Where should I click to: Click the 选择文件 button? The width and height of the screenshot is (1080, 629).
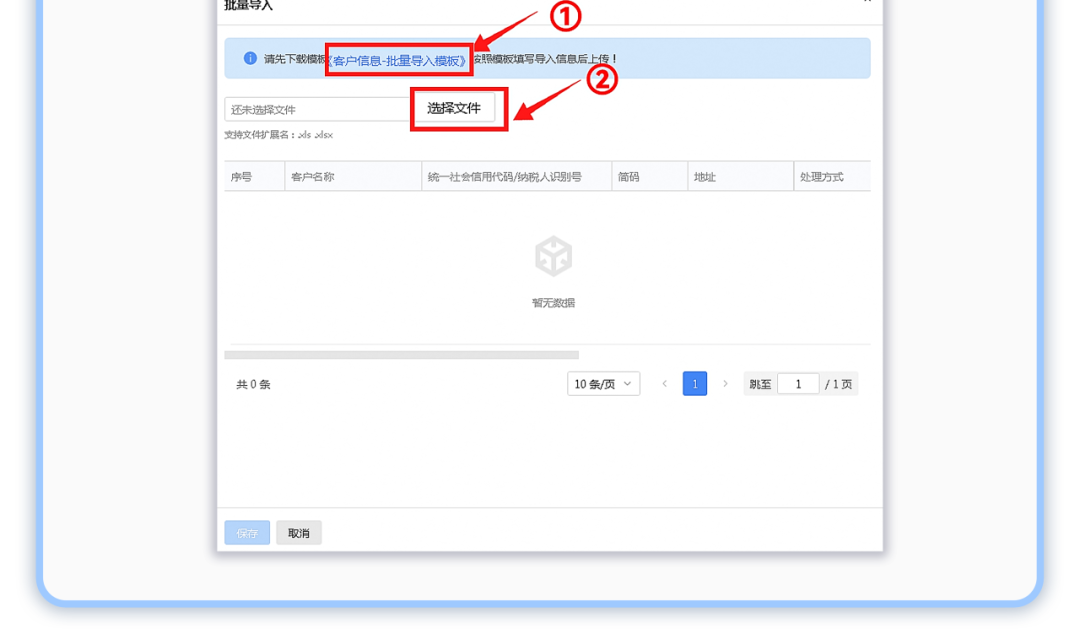click(454, 108)
